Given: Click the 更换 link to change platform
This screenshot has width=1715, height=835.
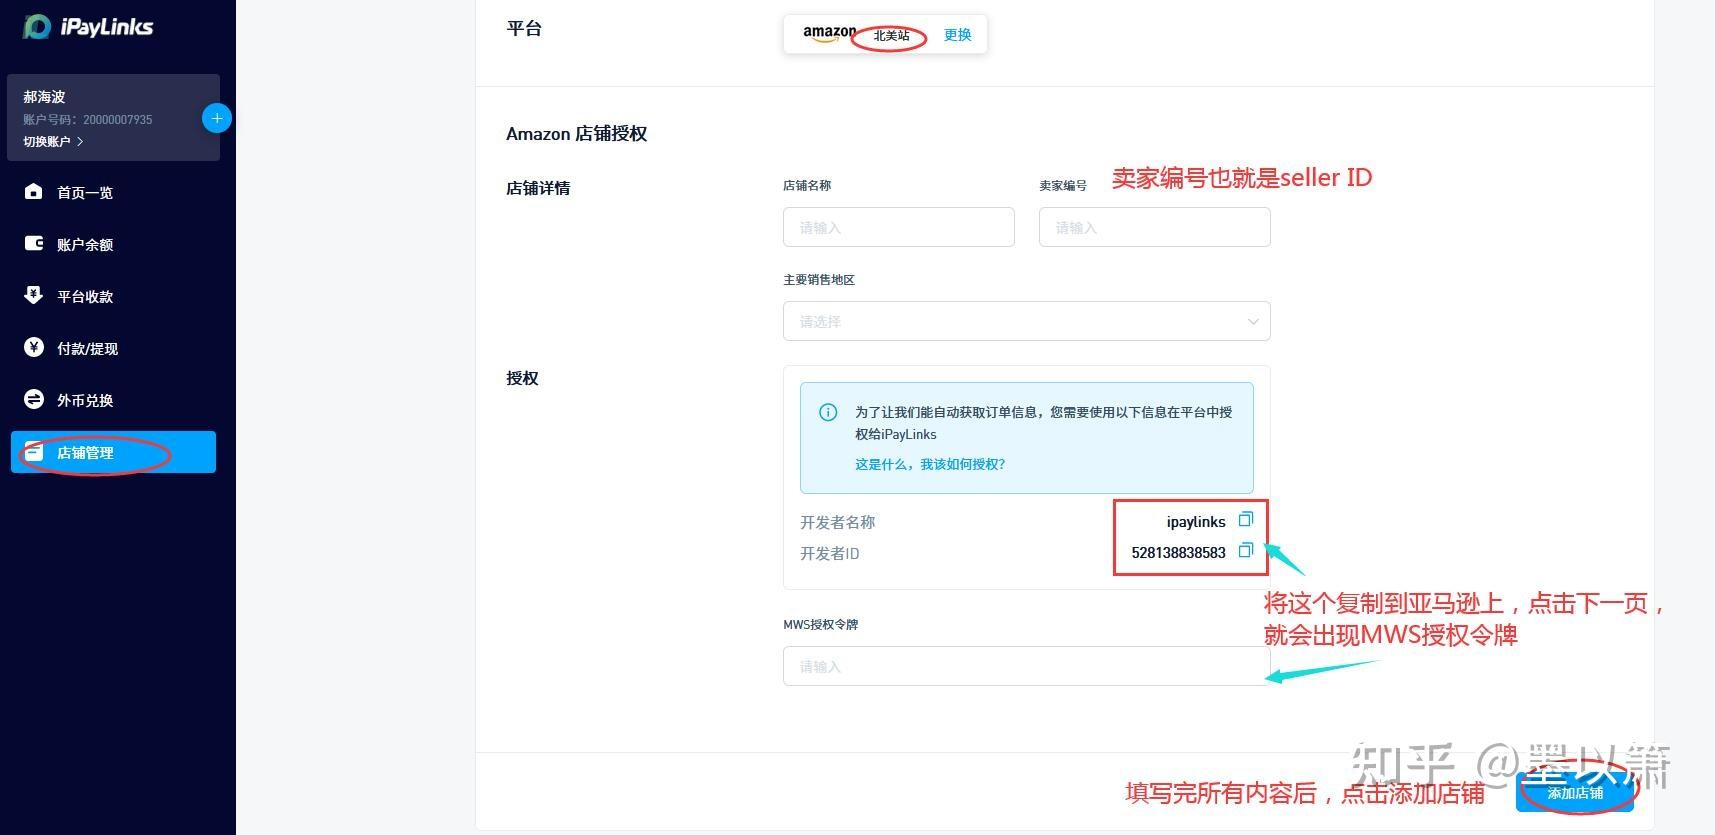Looking at the screenshot, I should click(958, 35).
